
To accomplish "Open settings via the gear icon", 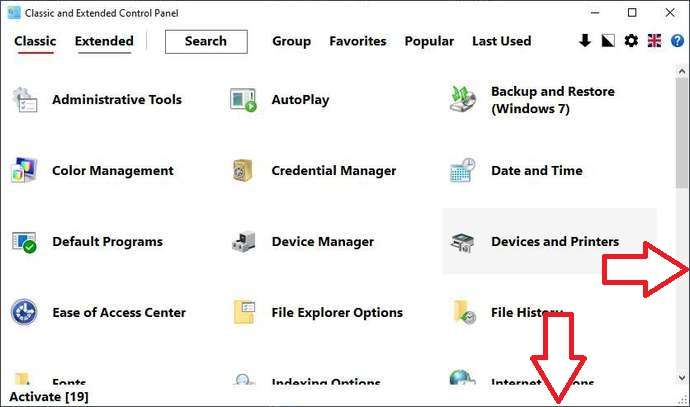I will coord(631,41).
